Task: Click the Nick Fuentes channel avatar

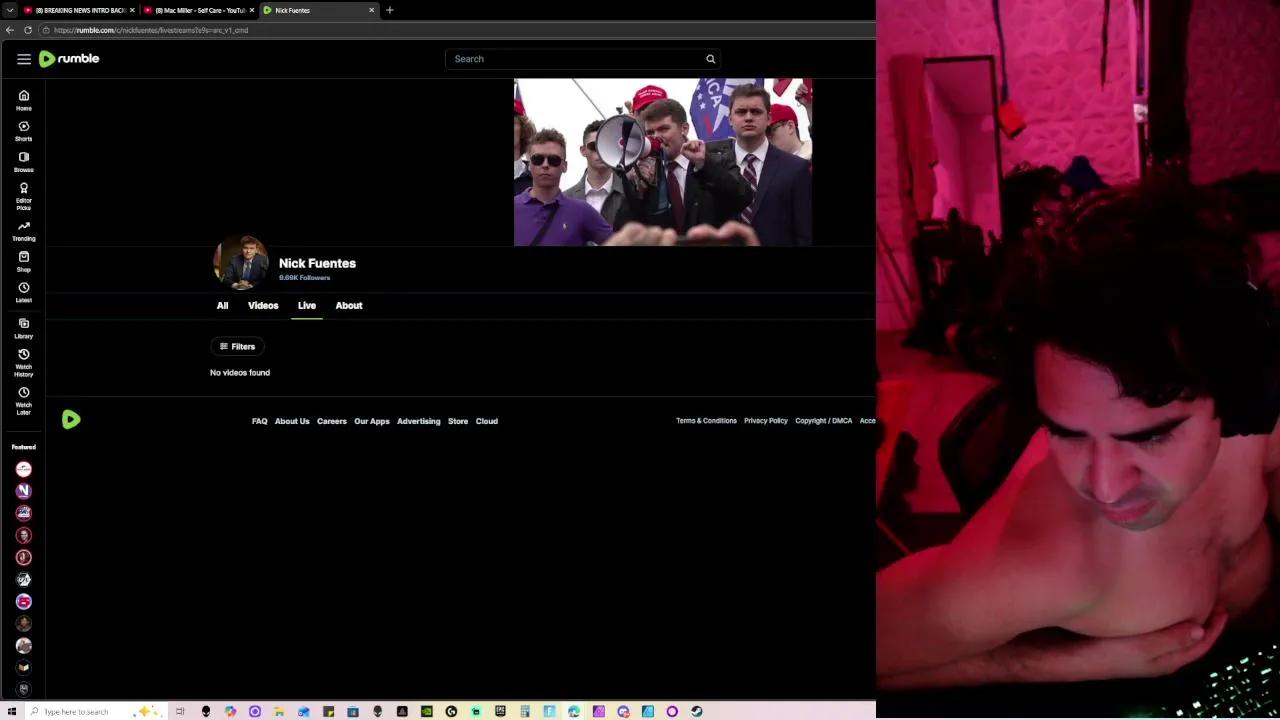Action: (x=241, y=263)
